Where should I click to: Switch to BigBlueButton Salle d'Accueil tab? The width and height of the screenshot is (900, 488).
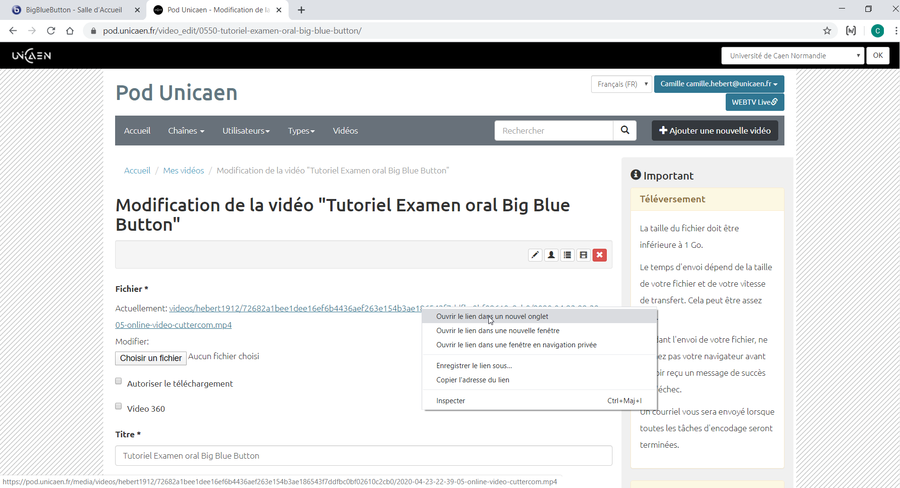click(x=73, y=10)
